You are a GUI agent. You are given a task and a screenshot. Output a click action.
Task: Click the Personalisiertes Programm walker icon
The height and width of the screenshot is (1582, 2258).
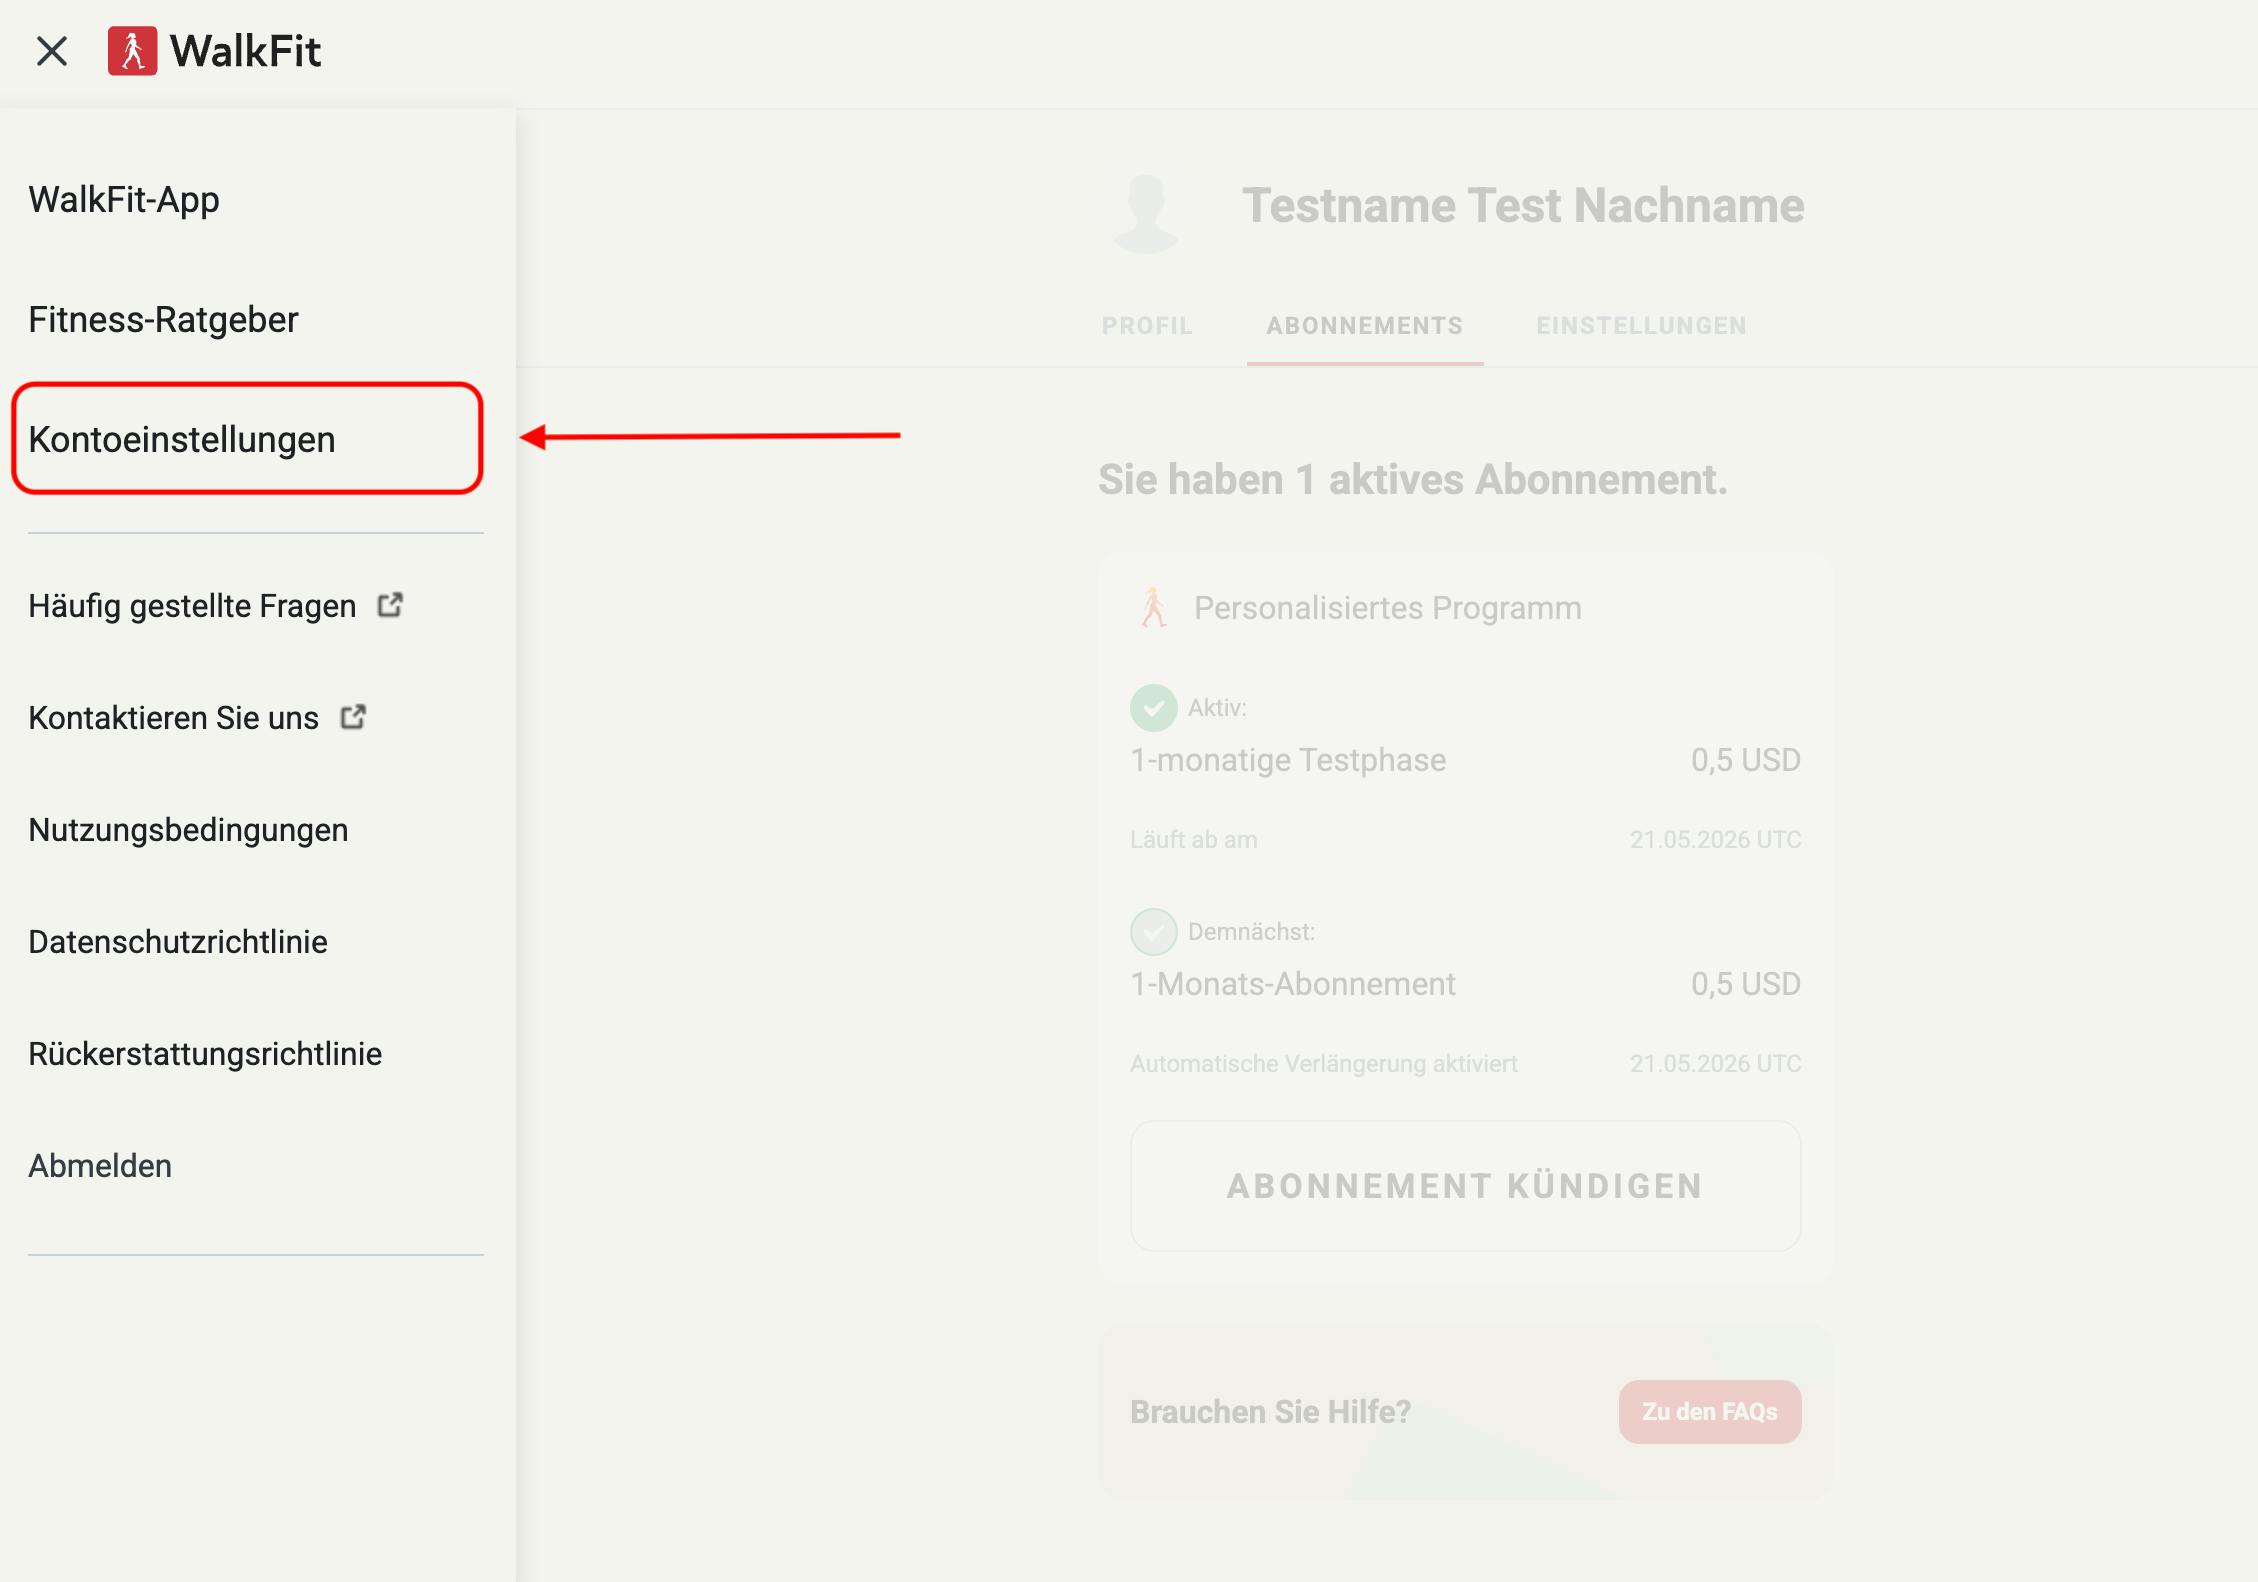(x=1153, y=608)
